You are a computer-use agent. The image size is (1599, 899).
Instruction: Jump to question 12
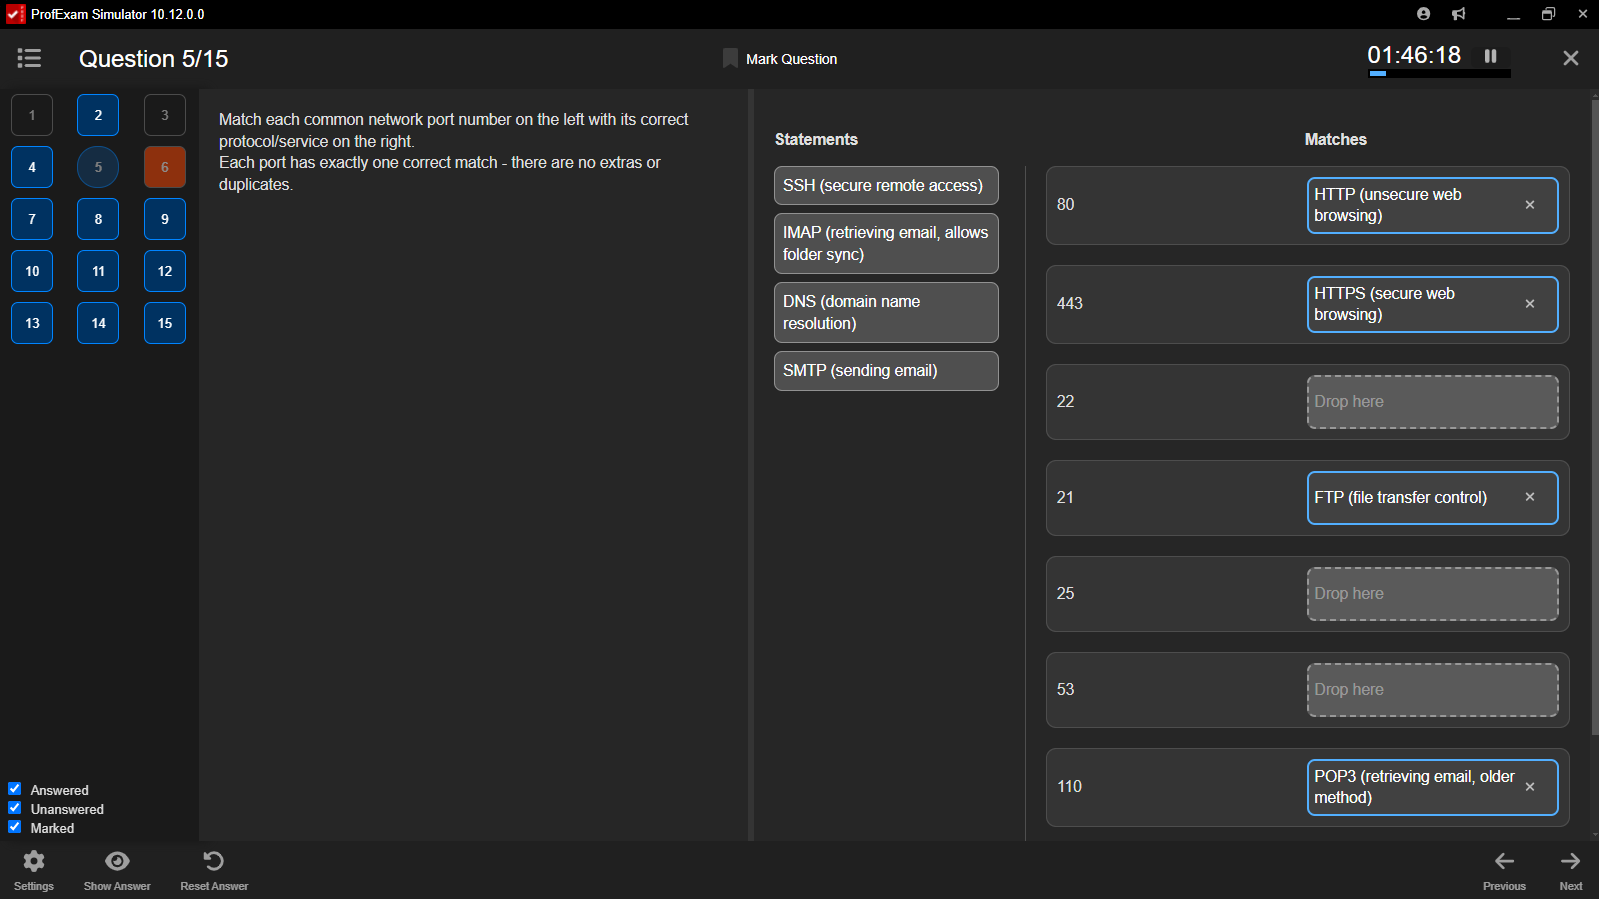pyautogui.click(x=165, y=271)
